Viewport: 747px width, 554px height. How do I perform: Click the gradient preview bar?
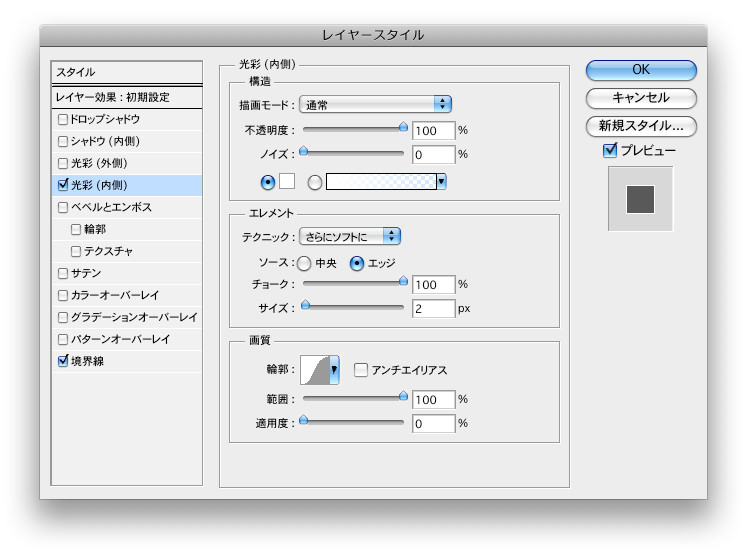pyautogui.click(x=381, y=181)
